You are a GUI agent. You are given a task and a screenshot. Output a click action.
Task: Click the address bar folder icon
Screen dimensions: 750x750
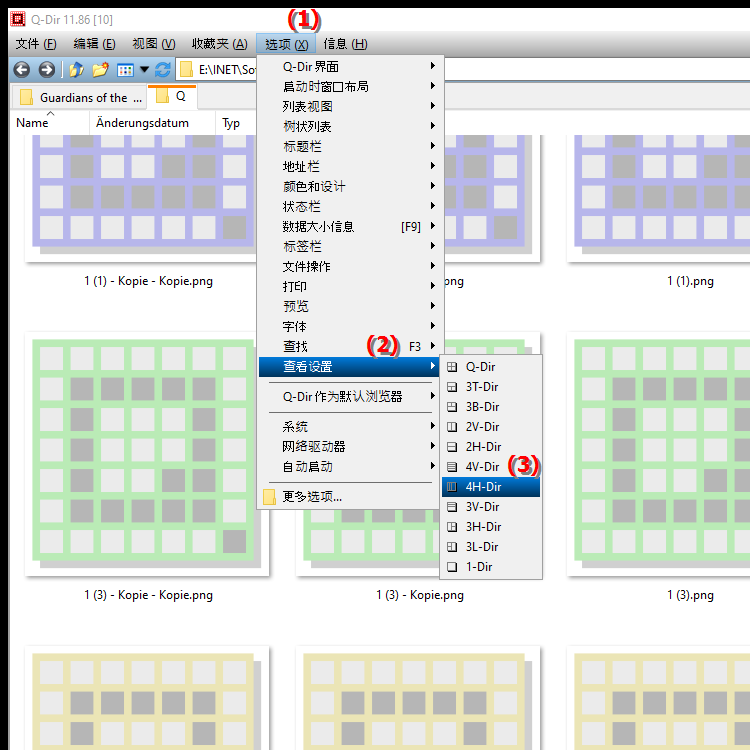186,70
